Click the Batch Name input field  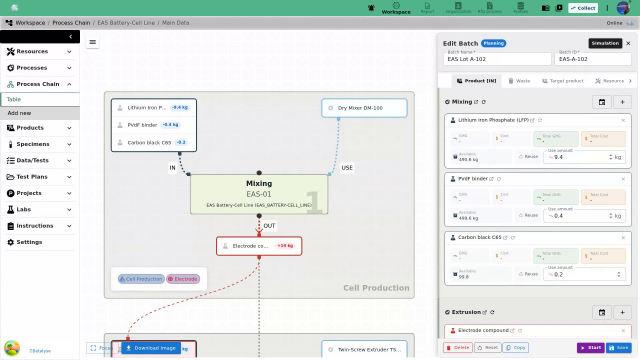(x=497, y=59)
